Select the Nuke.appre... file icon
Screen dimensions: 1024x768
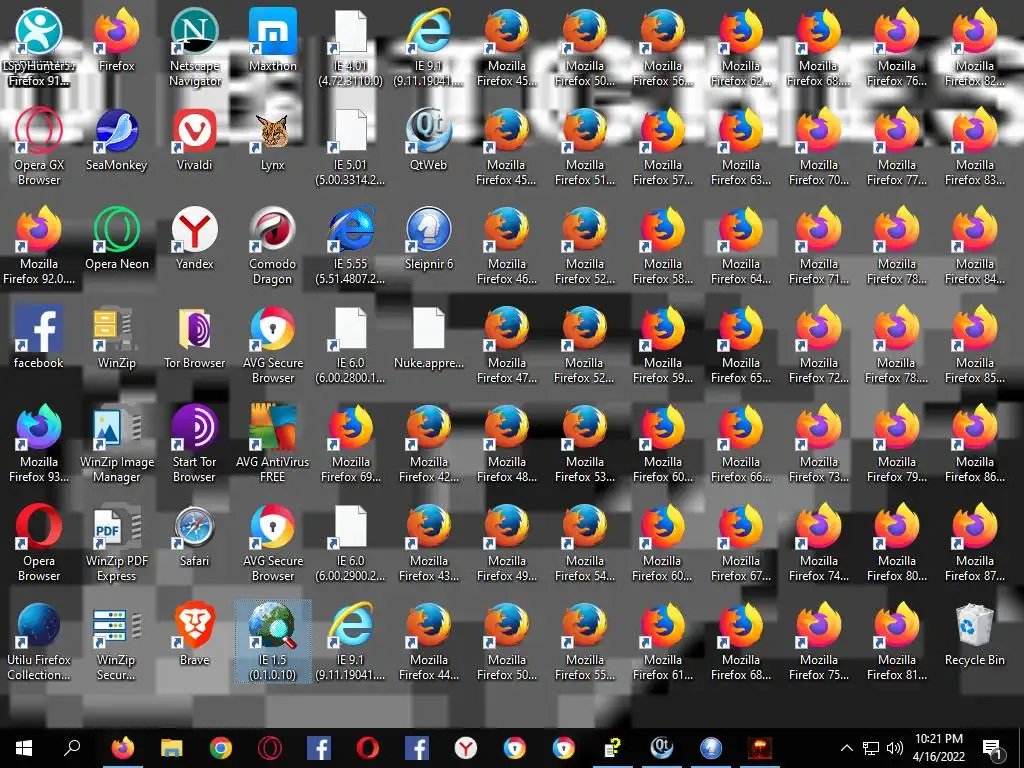(428, 338)
